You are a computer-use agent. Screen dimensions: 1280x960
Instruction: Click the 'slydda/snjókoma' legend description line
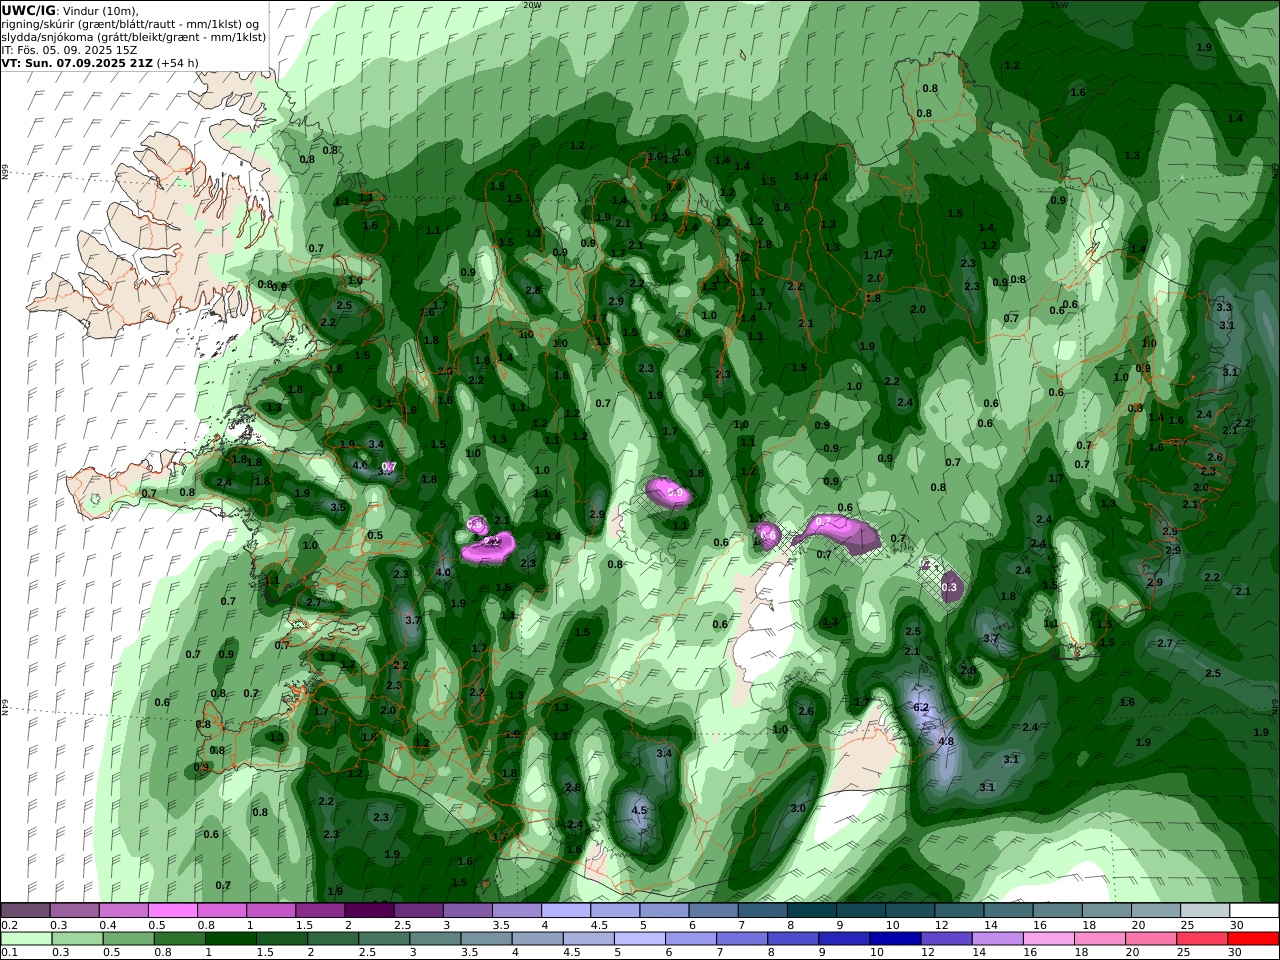[133, 36]
